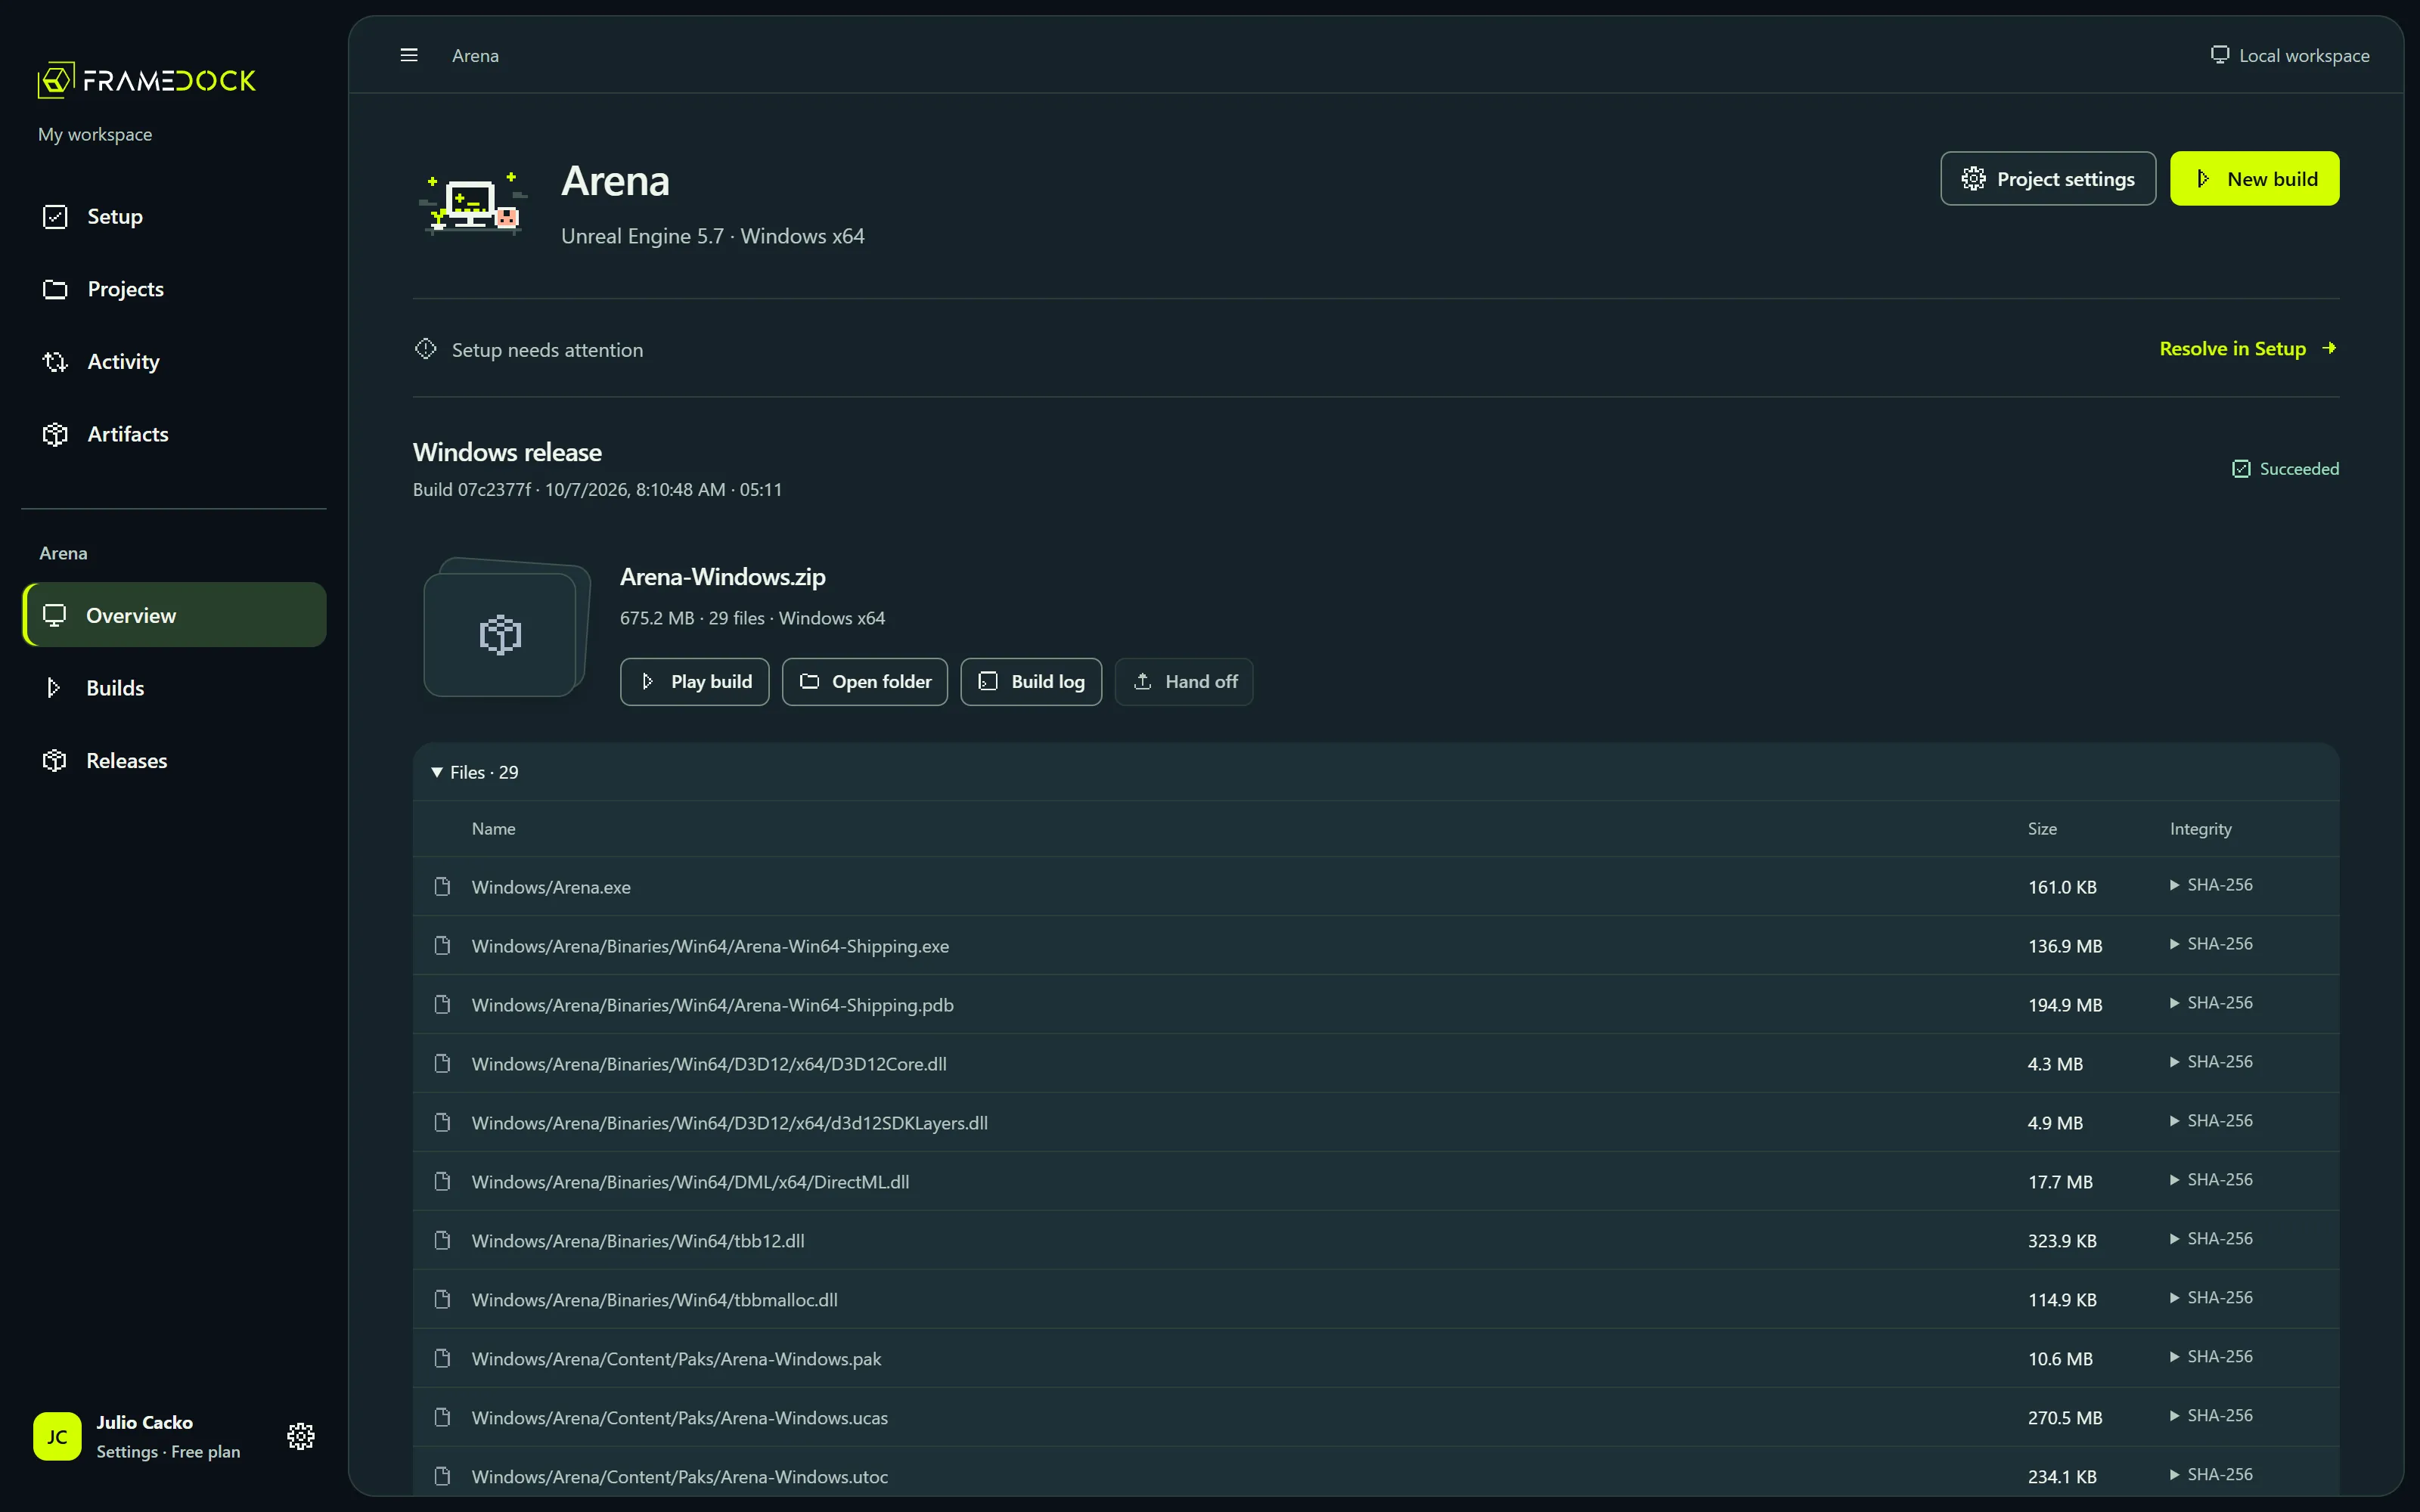Expand SHA-256 for DirectML.dll
This screenshot has height=1512, width=2420.
tap(2211, 1180)
